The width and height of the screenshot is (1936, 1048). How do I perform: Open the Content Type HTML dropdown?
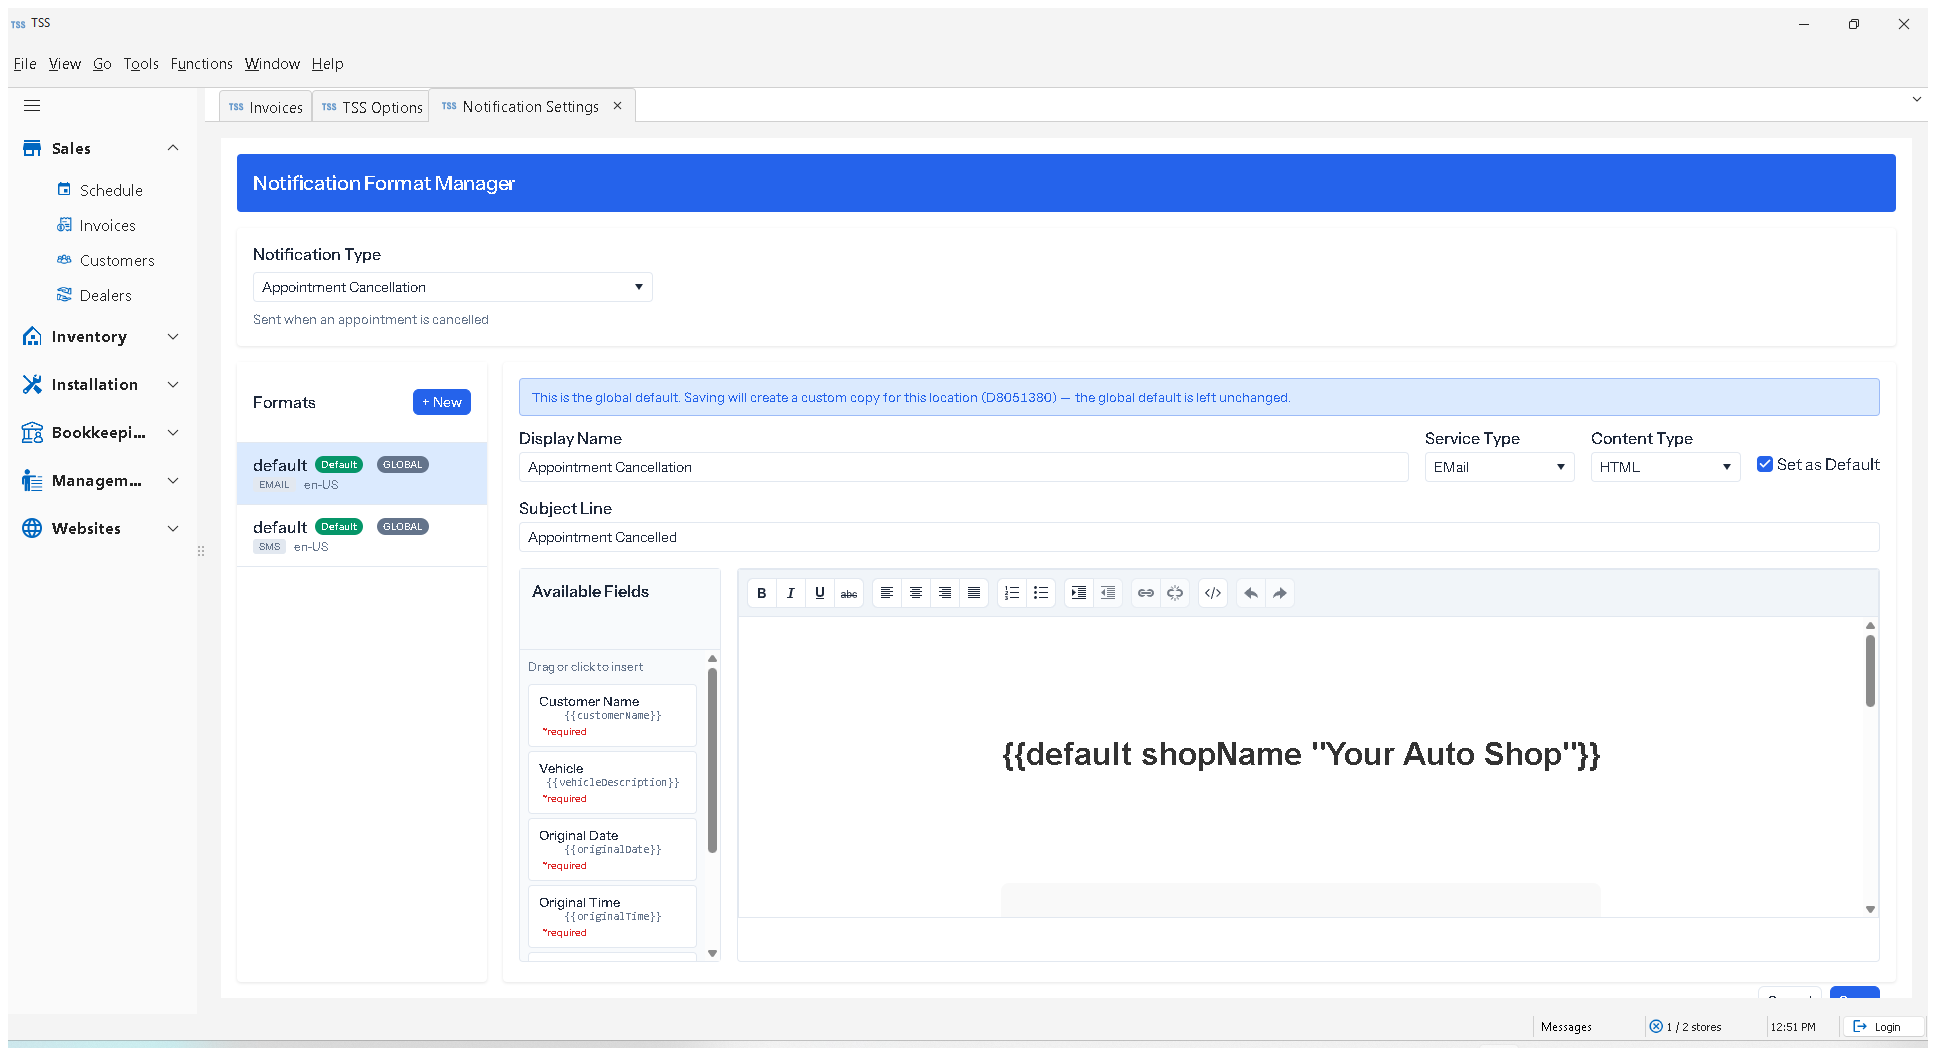(1665, 467)
